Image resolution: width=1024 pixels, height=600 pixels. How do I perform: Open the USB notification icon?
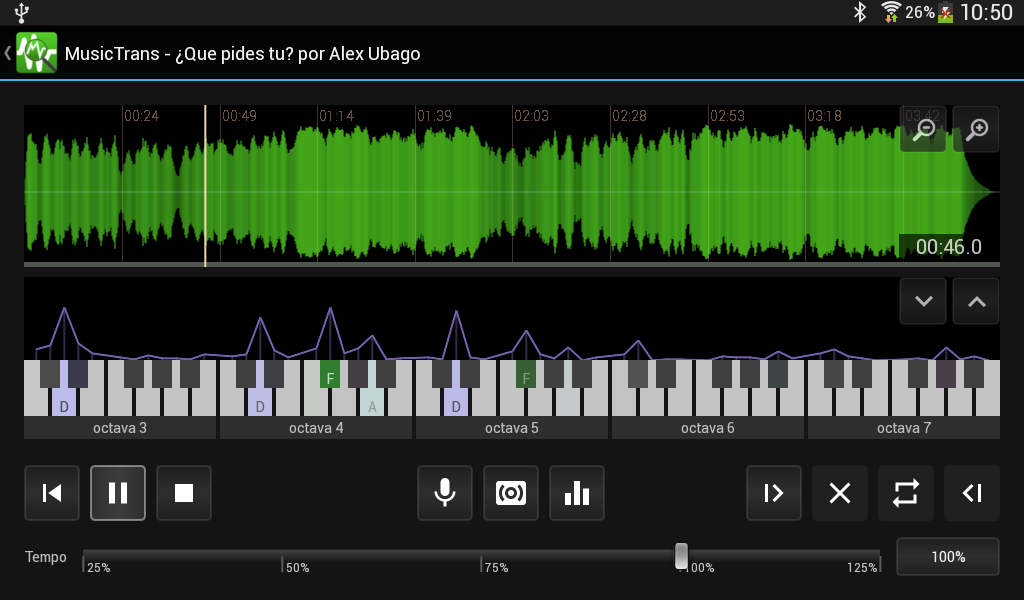tap(22, 12)
